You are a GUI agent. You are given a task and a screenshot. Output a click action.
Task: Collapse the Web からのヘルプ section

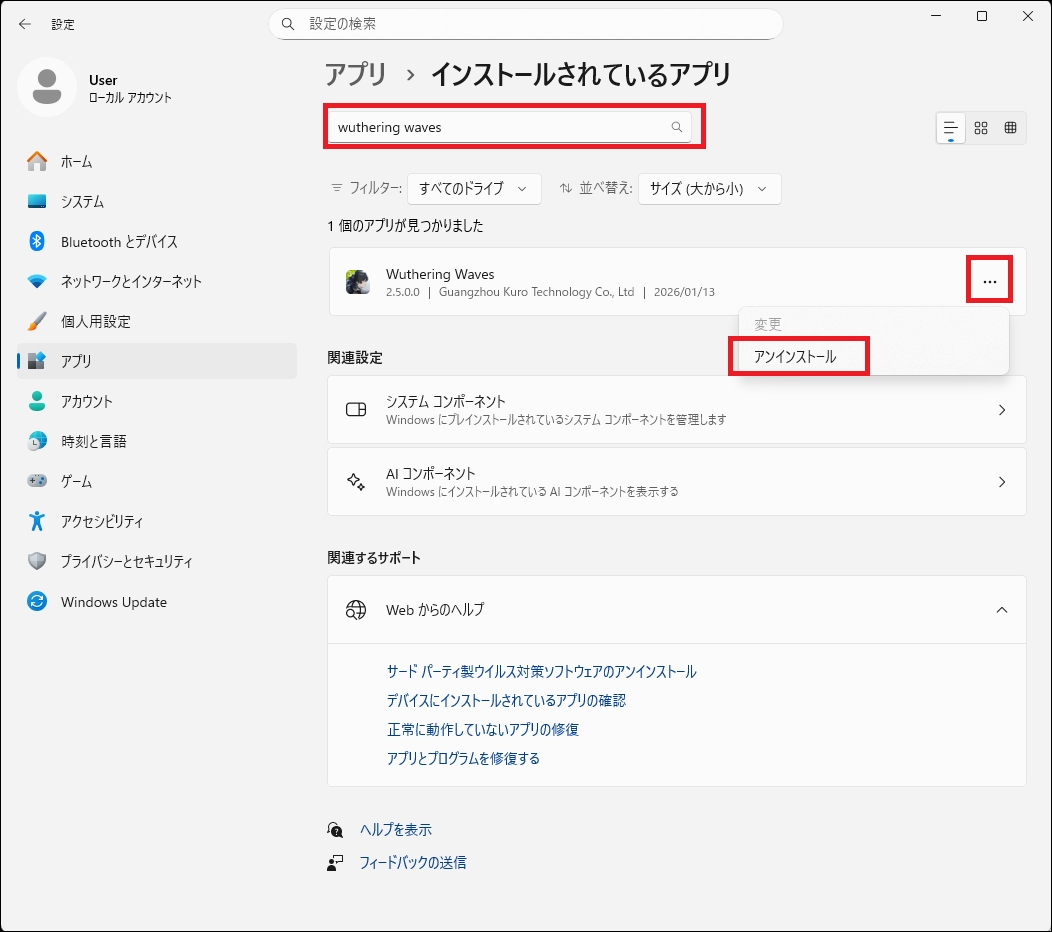pyautogui.click(x=1002, y=610)
